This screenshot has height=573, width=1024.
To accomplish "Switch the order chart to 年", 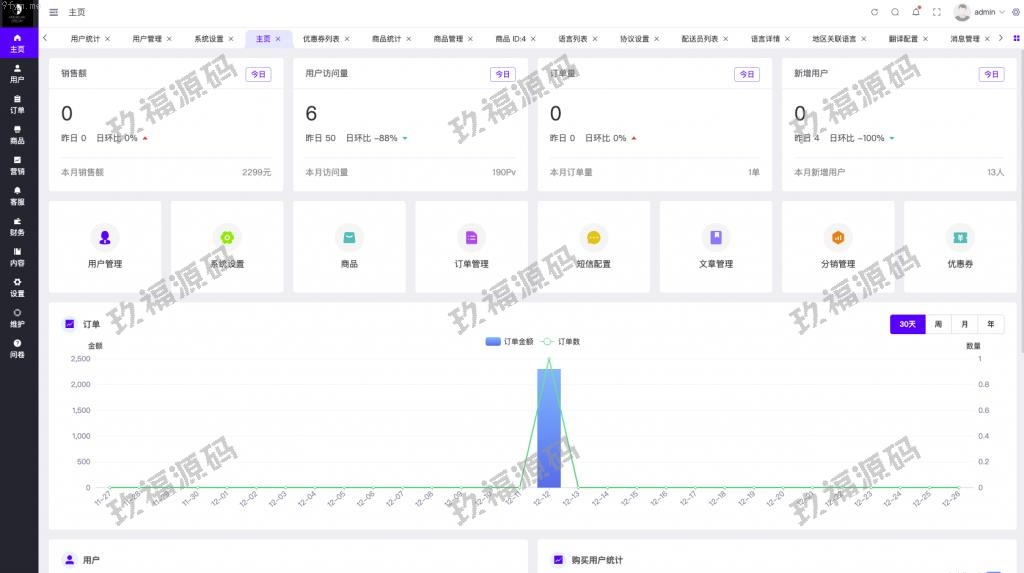I will pos(991,324).
